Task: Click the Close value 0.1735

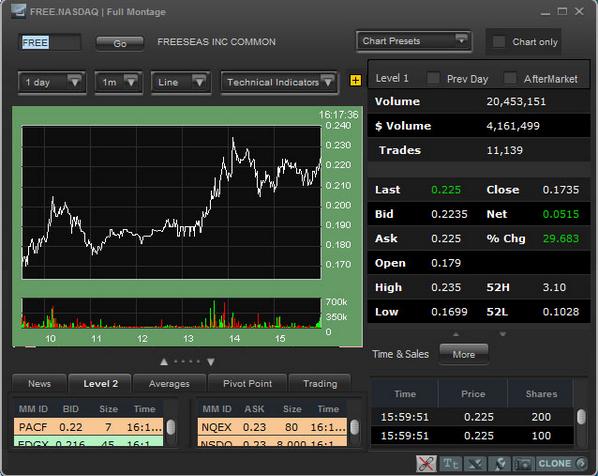Action: (x=561, y=190)
